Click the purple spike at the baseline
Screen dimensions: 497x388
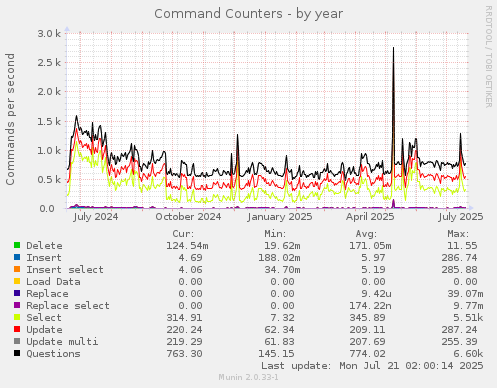tap(393, 204)
